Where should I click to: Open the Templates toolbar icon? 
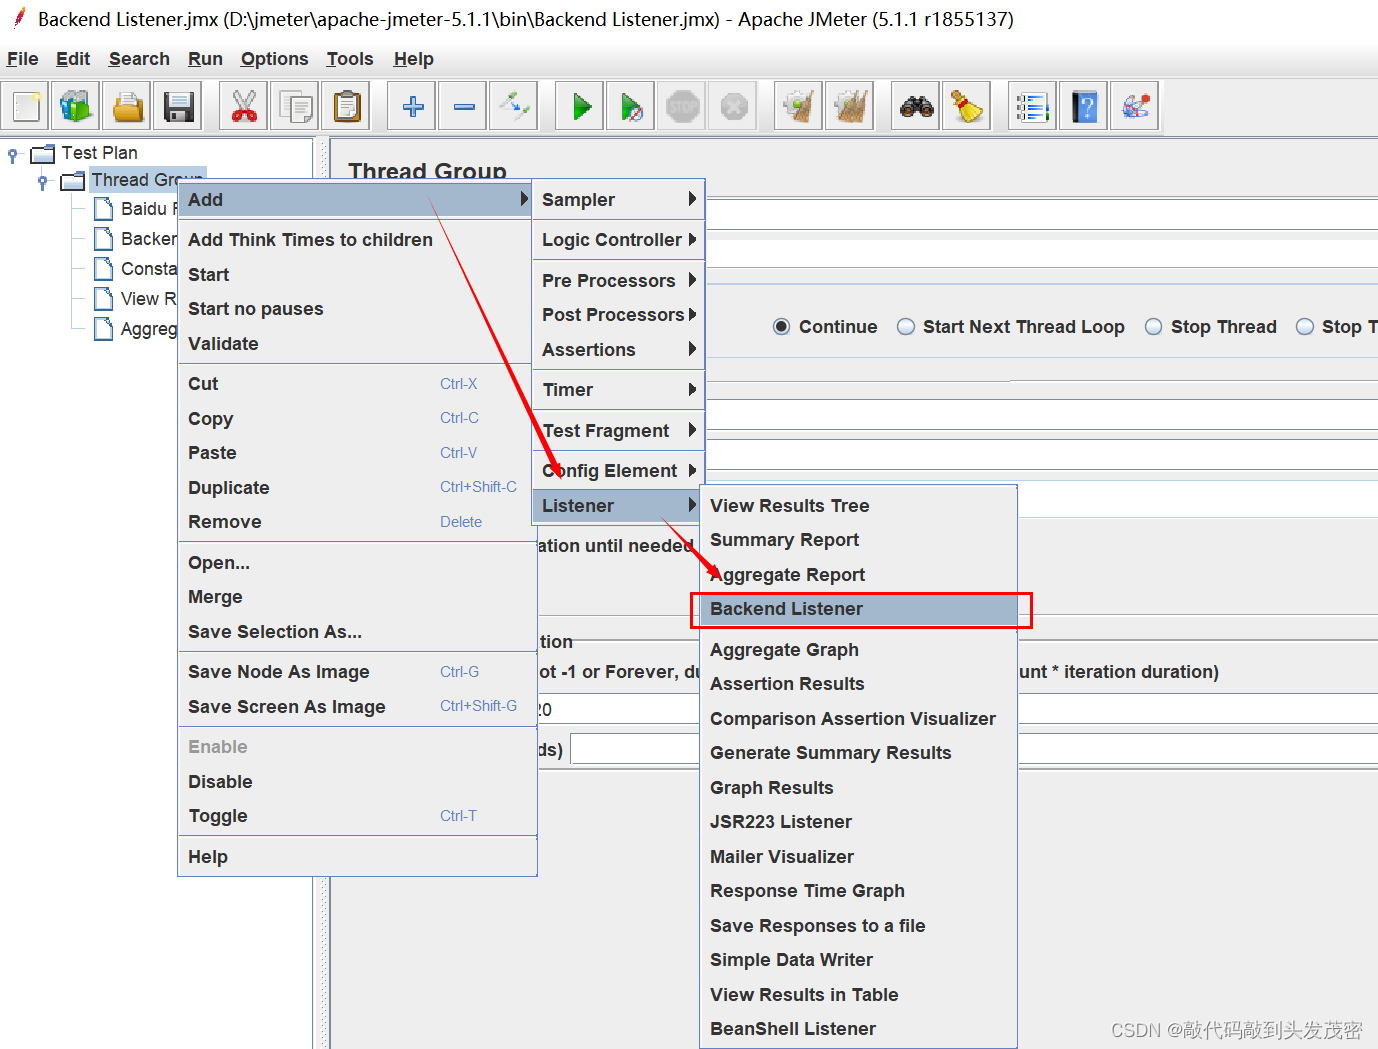pos(76,106)
